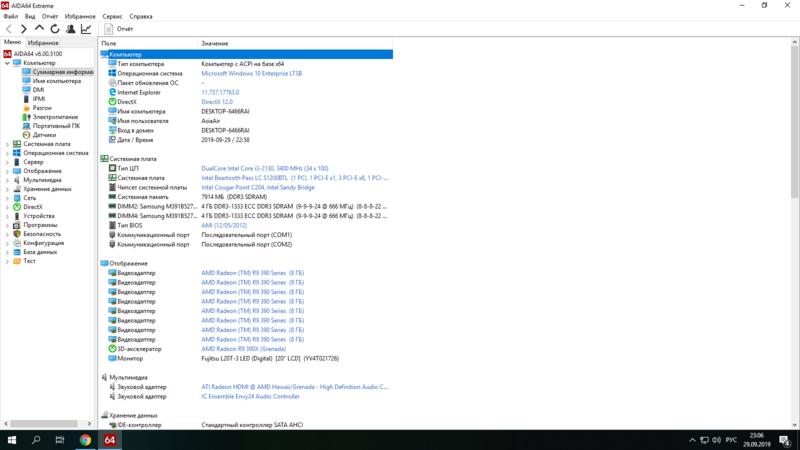
Task: Open Microsoft Windows 10 Enterprise LTSB link
Action: [252, 73]
